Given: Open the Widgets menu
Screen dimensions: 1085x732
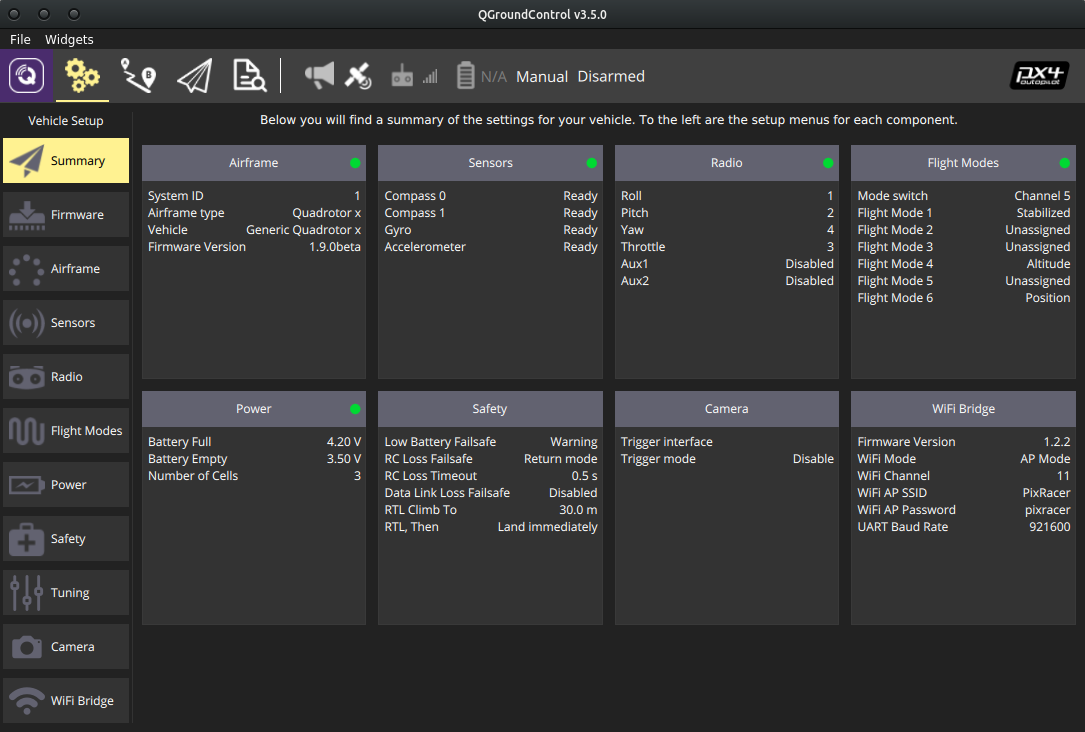Looking at the screenshot, I should coord(69,40).
